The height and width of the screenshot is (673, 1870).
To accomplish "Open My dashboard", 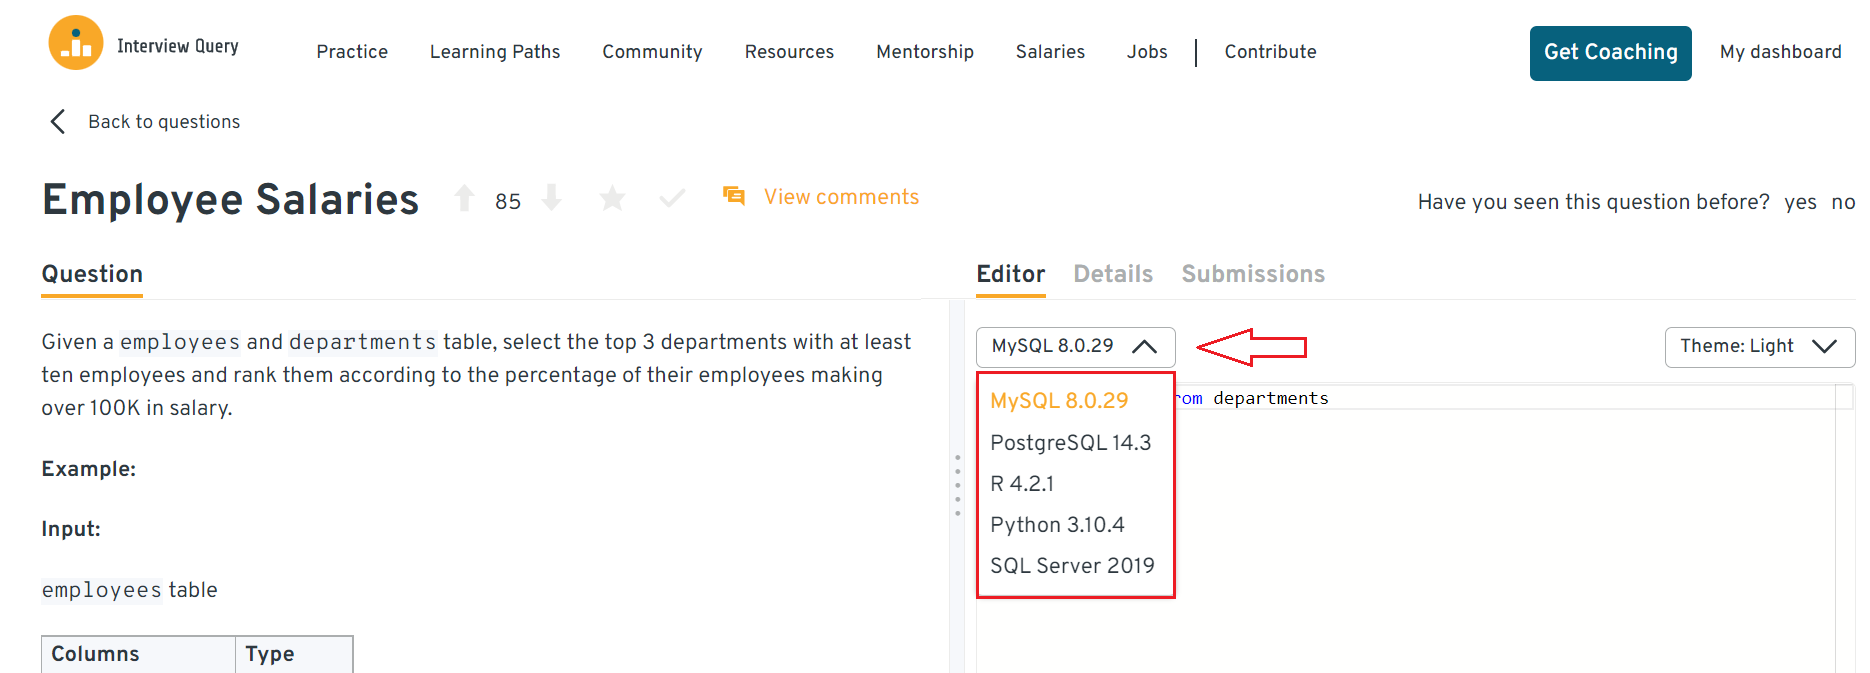I will pyautogui.click(x=1780, y=52).
